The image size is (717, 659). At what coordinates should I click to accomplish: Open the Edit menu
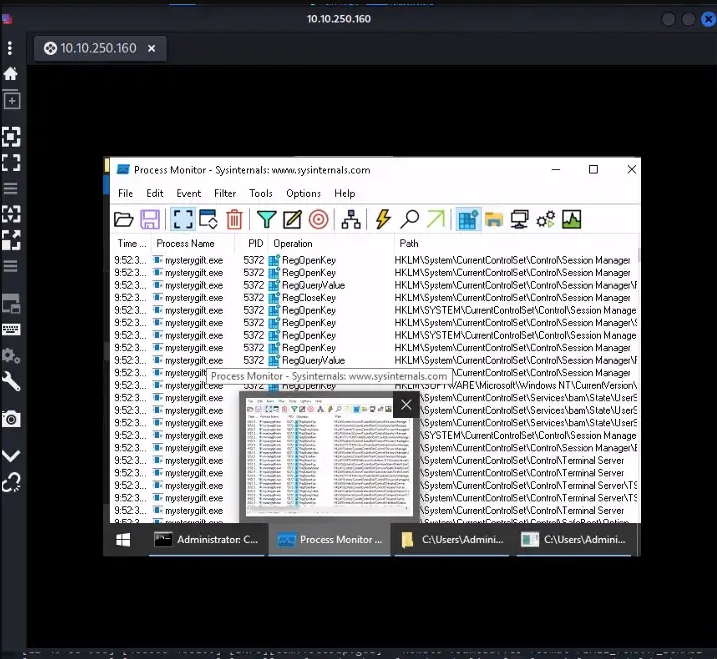click(x=155, y=193)
